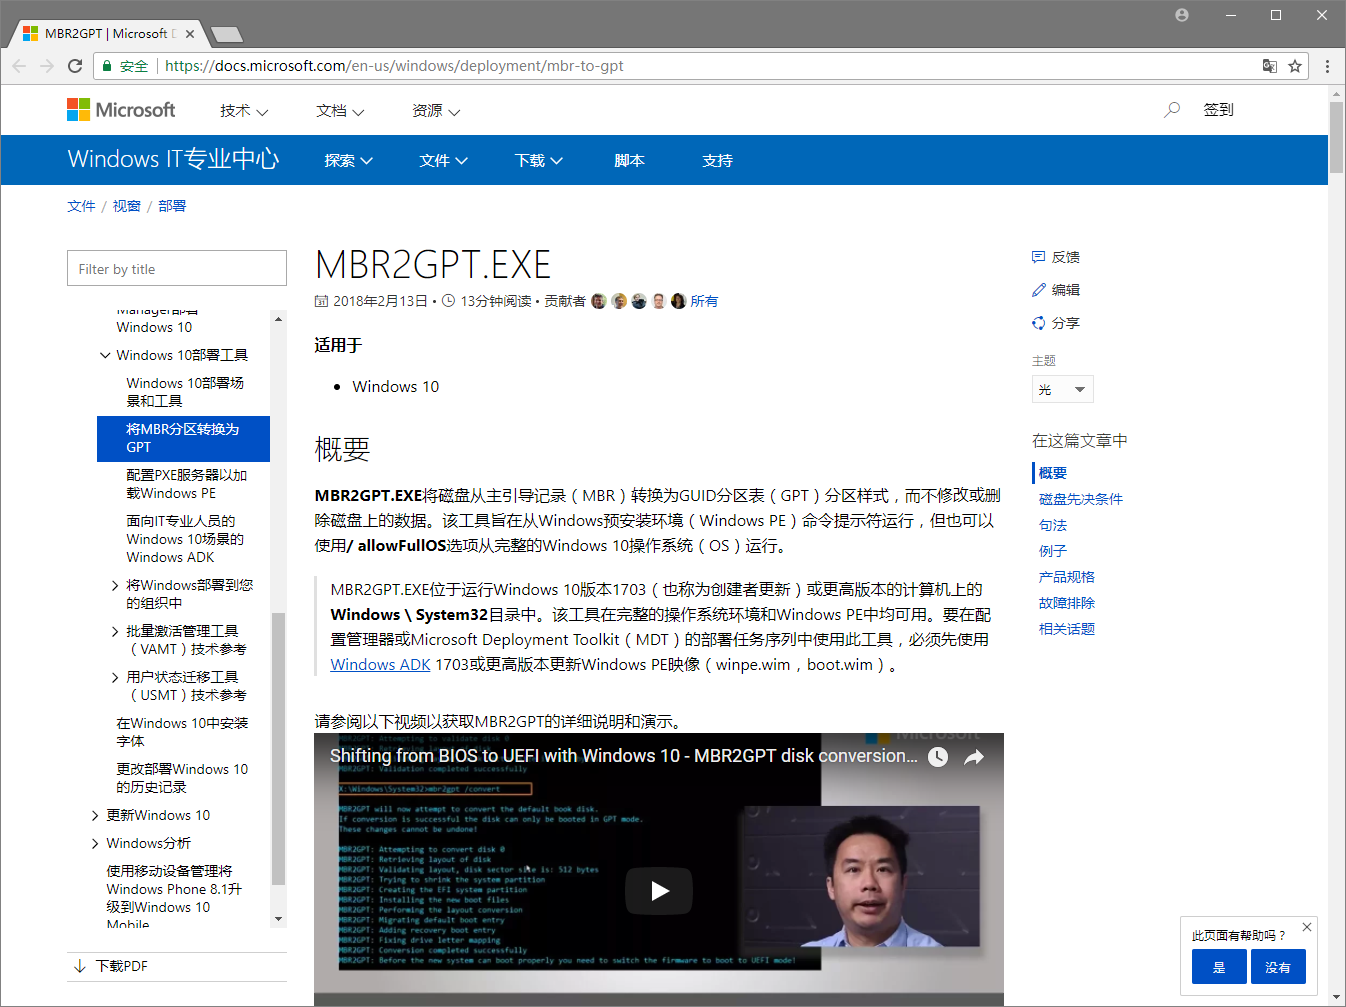This screenshot has height=1007, width=1346.
Task: Open the theme (主题) dropdown
Action: 1062,389
